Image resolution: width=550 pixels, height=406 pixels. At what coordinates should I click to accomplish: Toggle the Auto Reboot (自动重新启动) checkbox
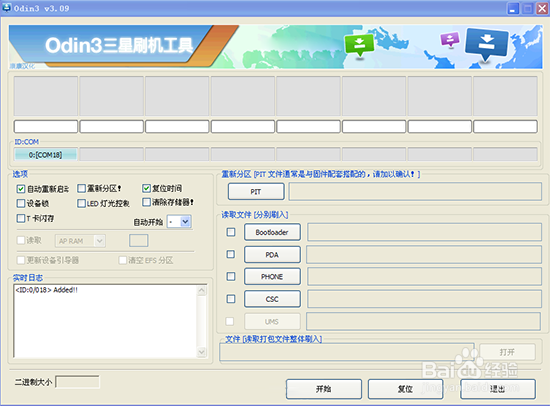21,189
